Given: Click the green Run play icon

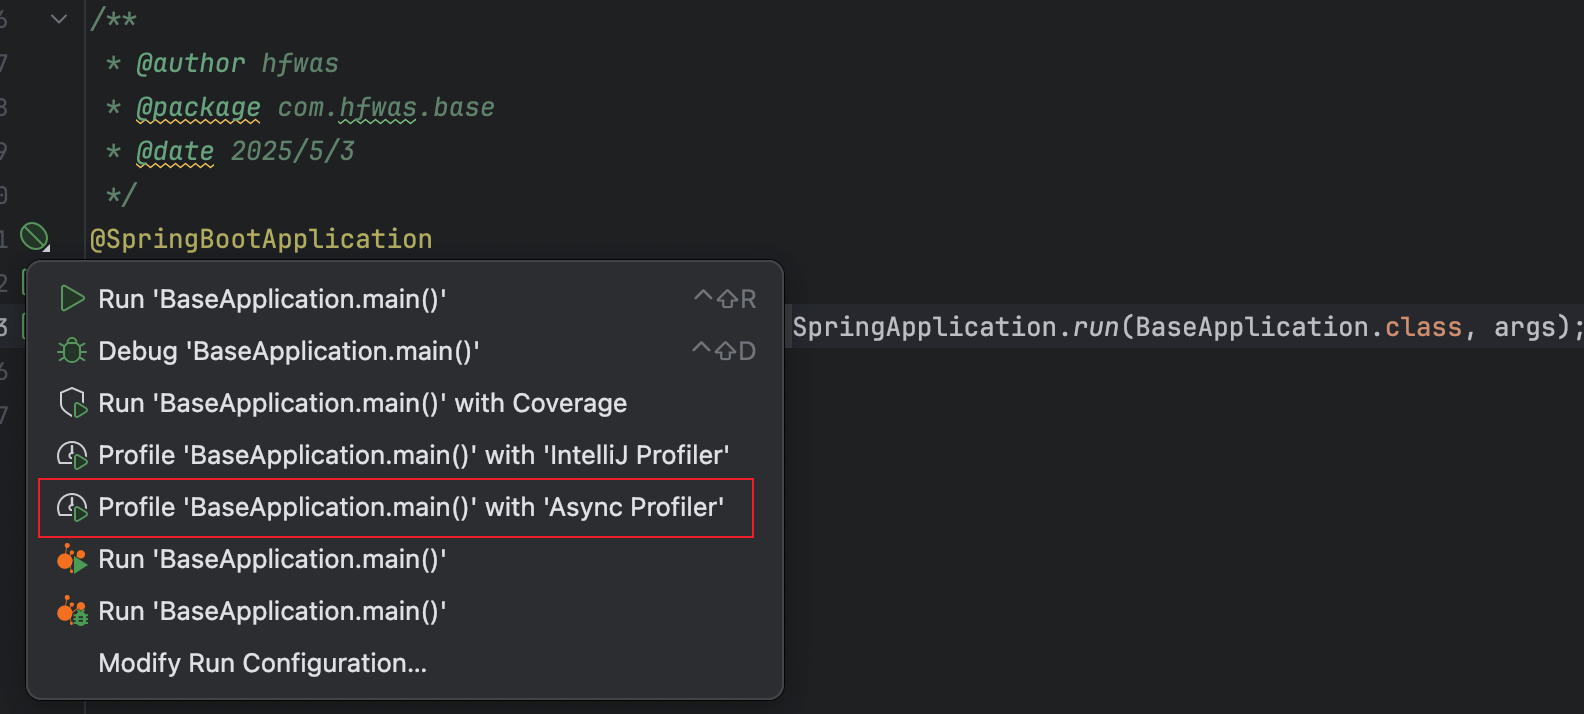Looking at the screenshot, I should click(72, 299).
